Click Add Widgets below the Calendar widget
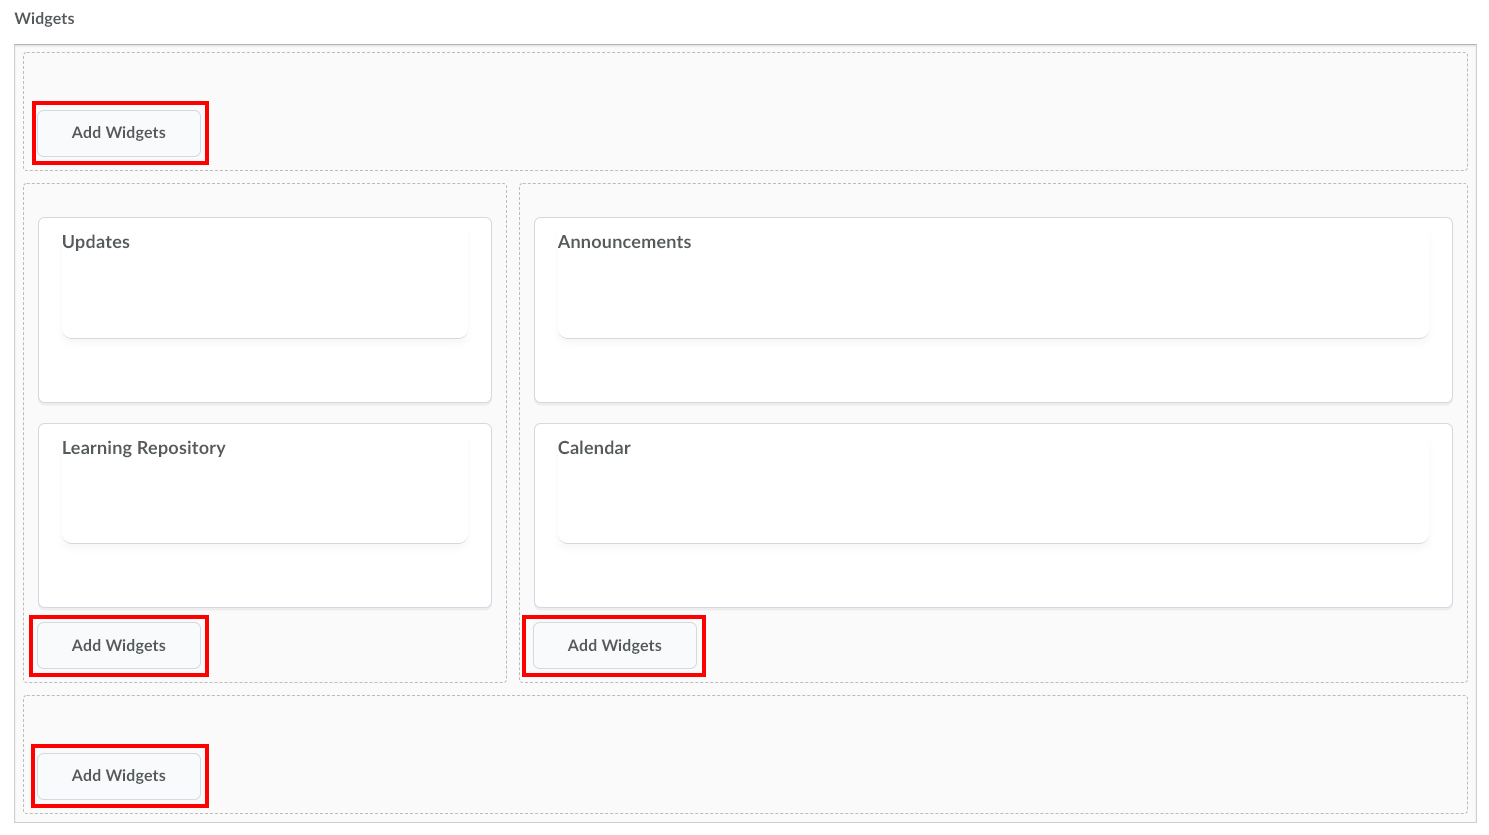 tap(614, 645)
